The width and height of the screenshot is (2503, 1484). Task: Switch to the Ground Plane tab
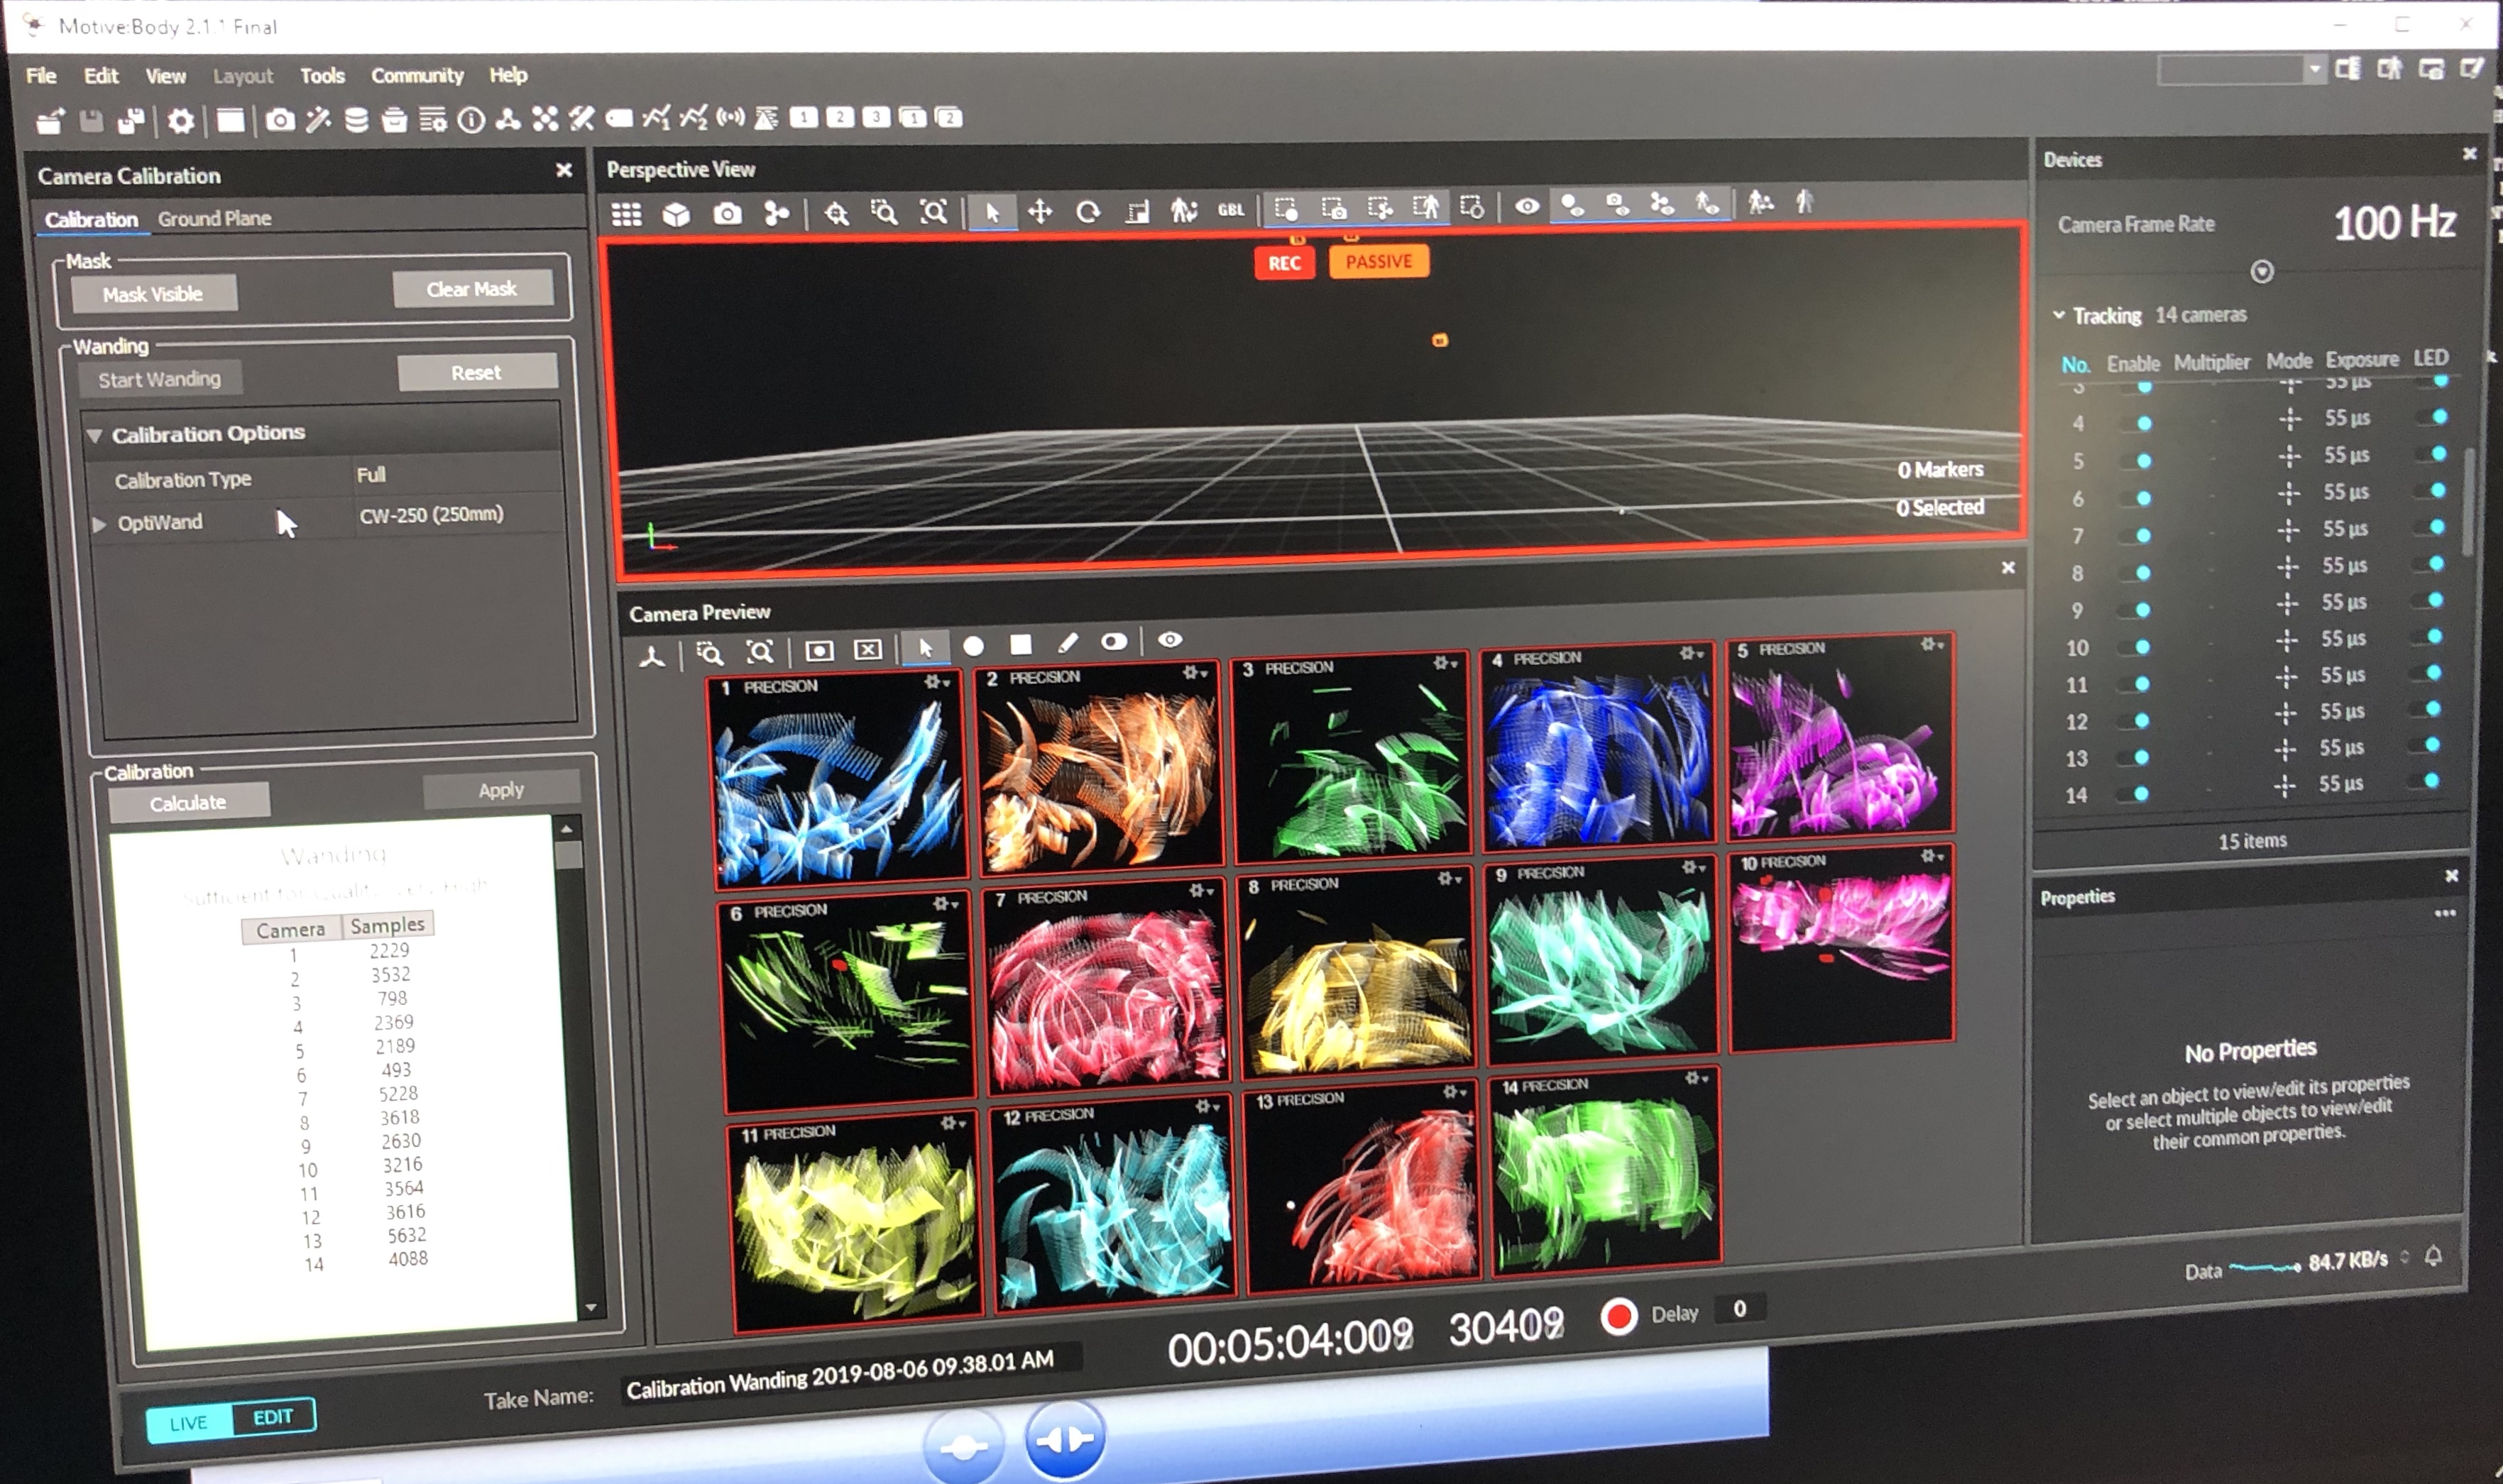pos(214,218)
